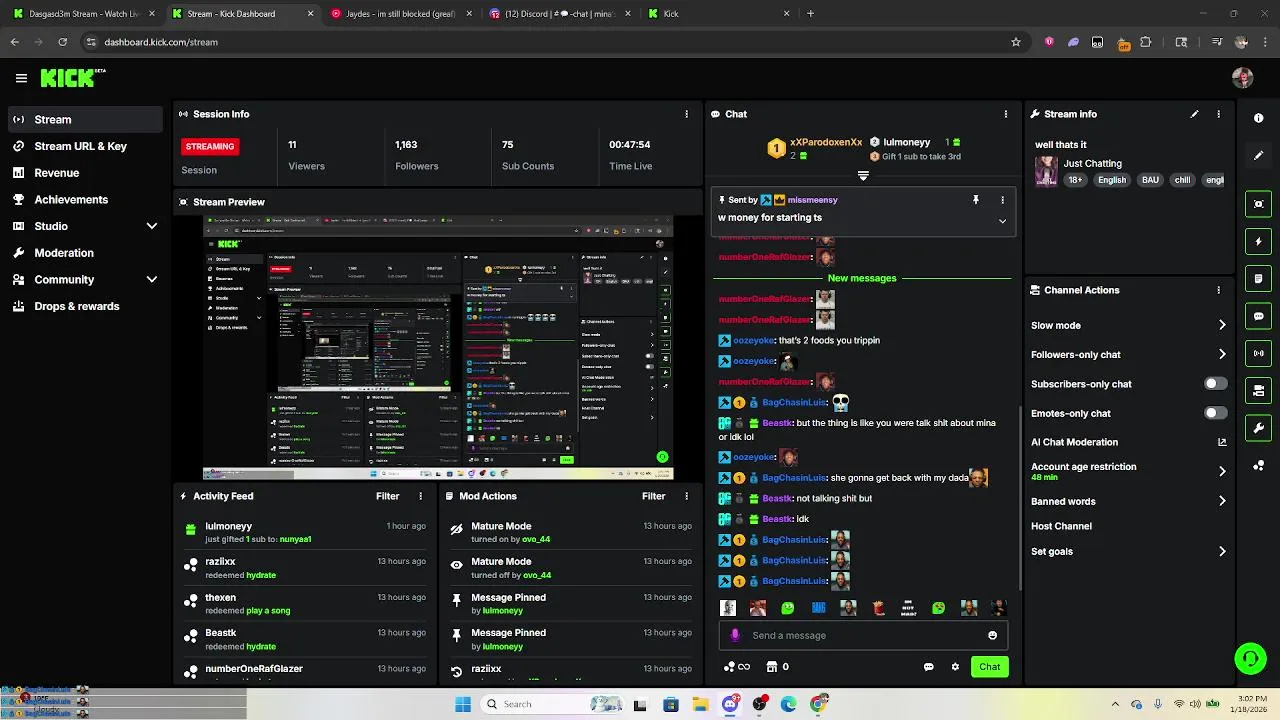Open the shop icon showing 0
The width and height of the screenshot is (1280, 720).
pyautogui.click(x=778, y=667)
